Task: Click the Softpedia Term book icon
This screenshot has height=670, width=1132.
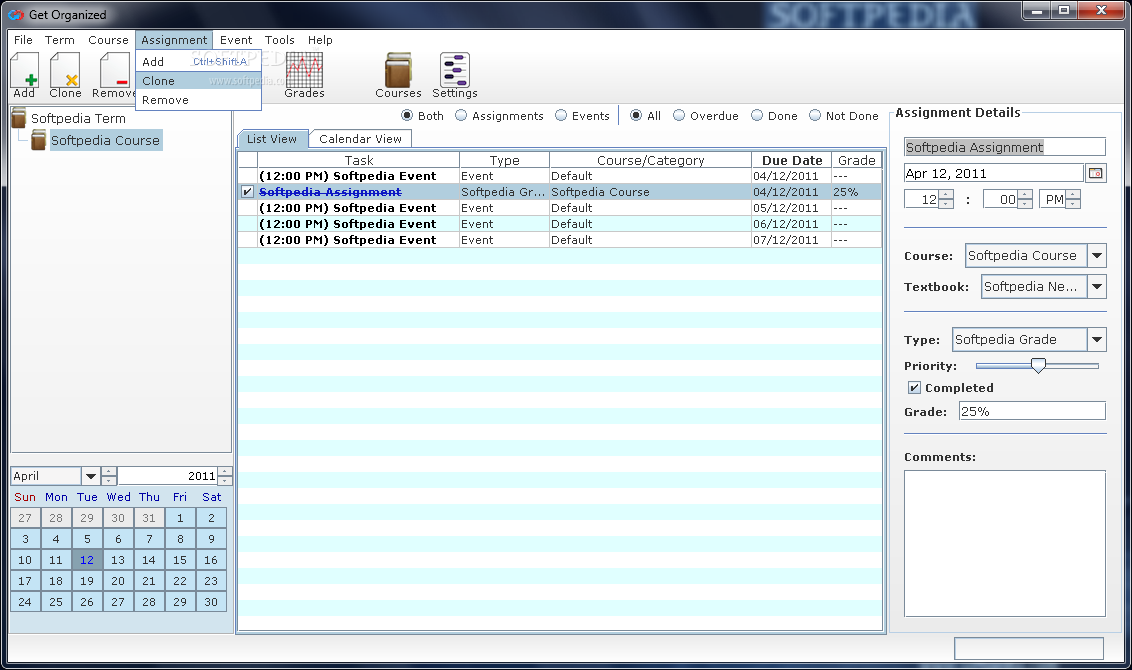Action: point(19,118)
